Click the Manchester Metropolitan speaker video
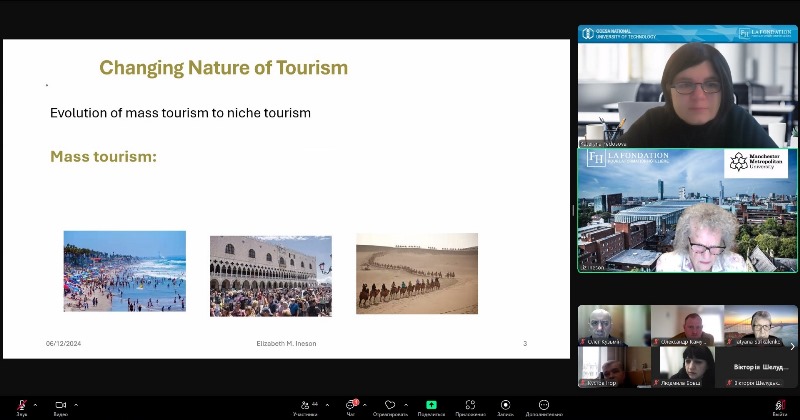The width and height of the screenshot is (800, 420). point(687,211)
